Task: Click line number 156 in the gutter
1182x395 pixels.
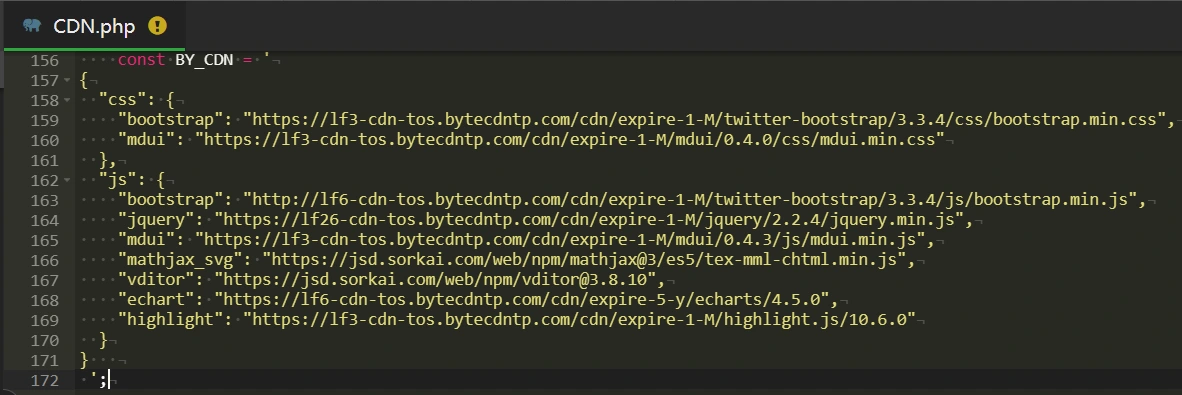Action: [44, 60]
